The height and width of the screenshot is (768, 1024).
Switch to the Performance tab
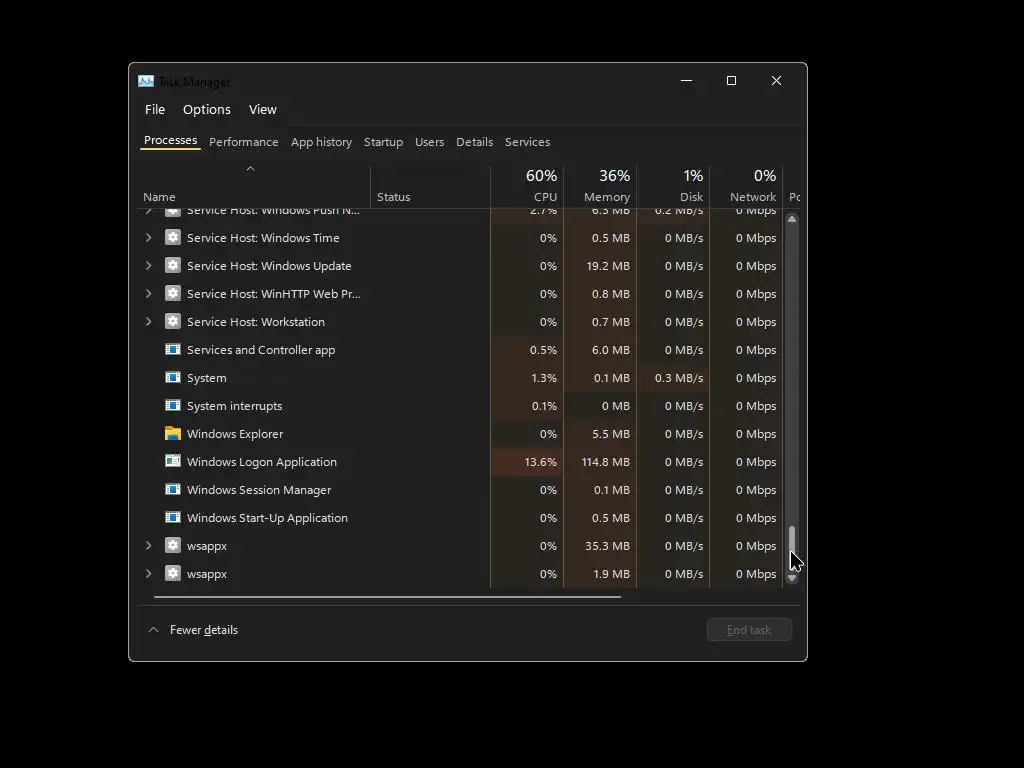pos(244,142)
